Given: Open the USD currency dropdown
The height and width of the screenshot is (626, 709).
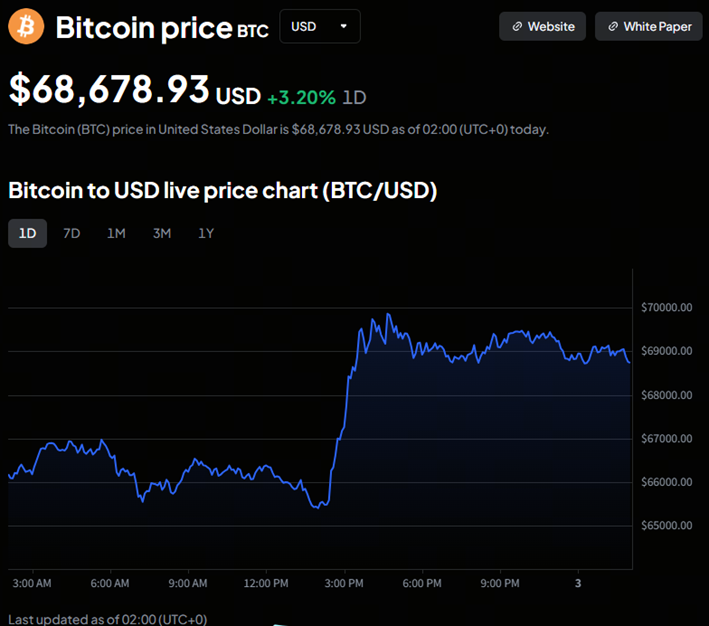Looking at the screenshot, I should (x=319, y=26).
